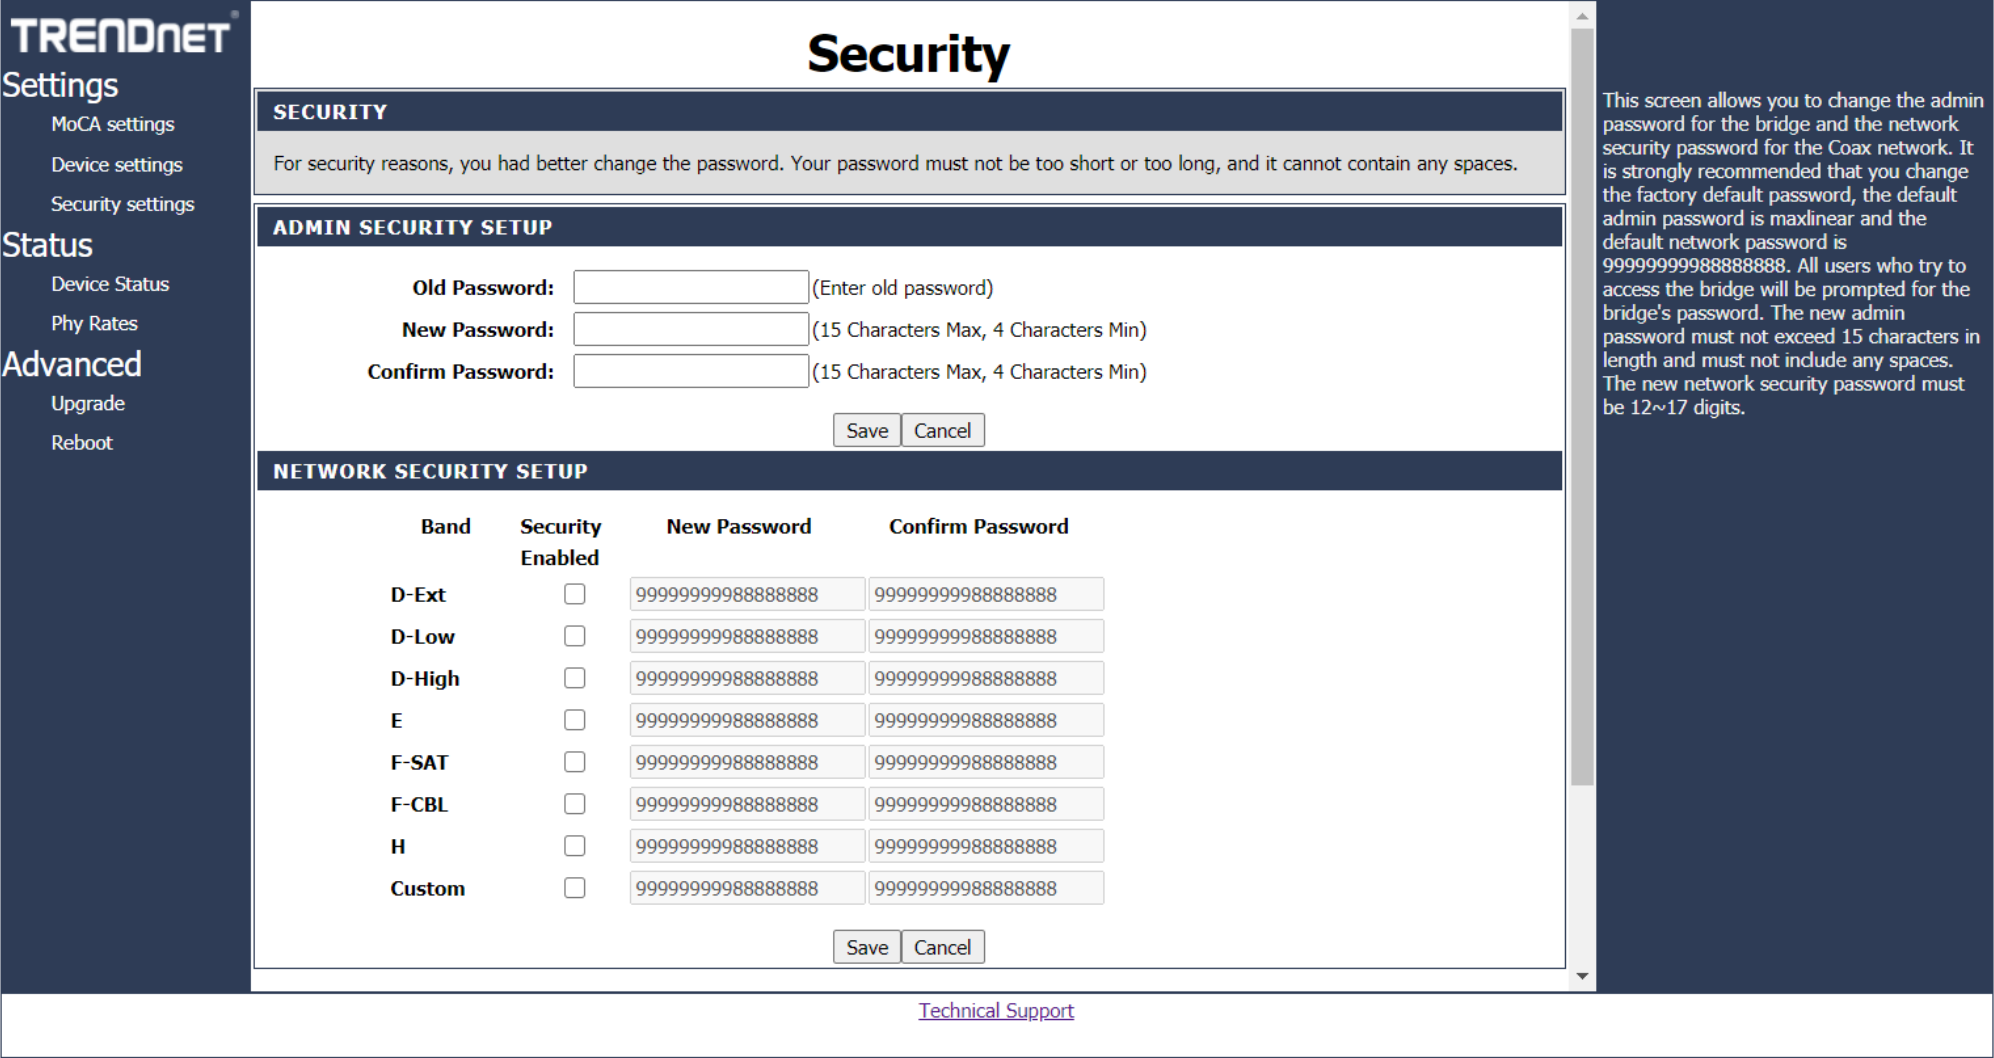
Task: Click F-SAT Confirm Password field
Action: click(x=986, y=762)
